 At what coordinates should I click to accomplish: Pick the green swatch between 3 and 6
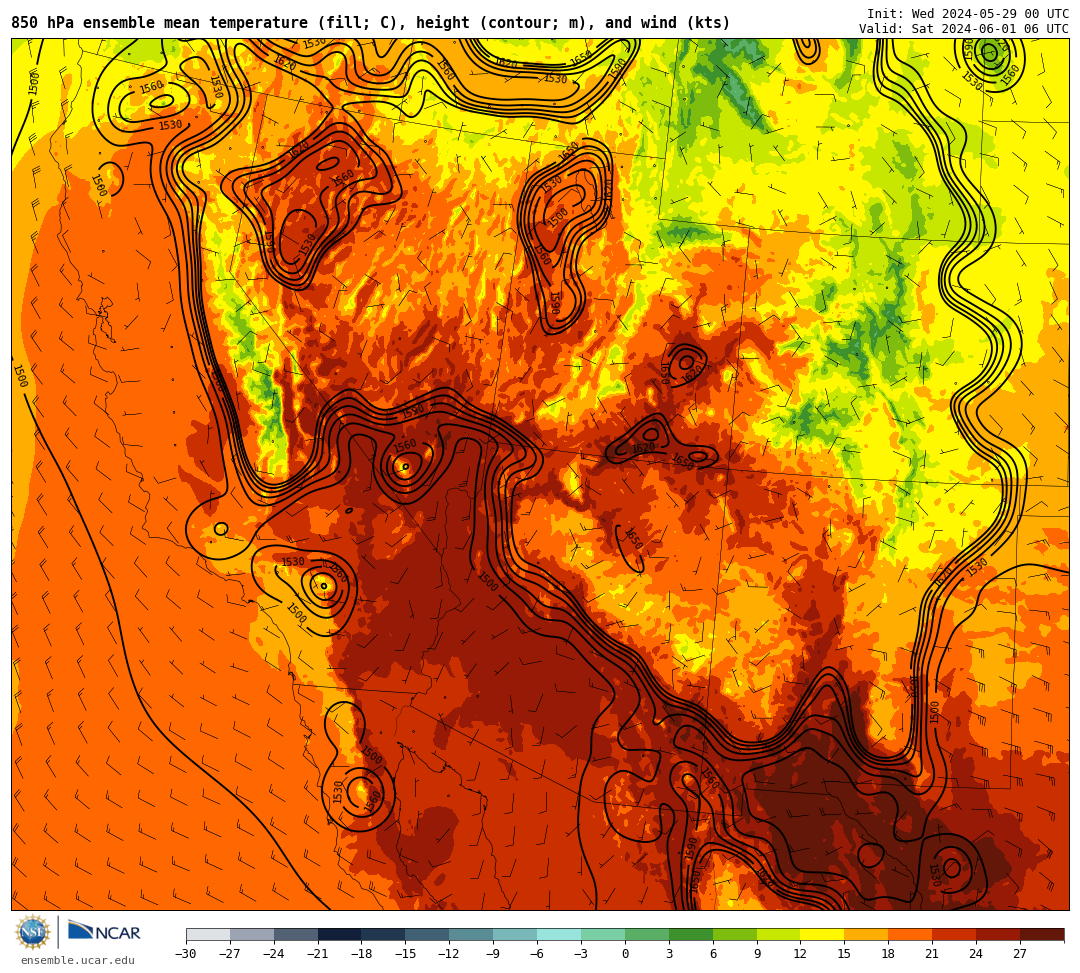click(691, 934)
